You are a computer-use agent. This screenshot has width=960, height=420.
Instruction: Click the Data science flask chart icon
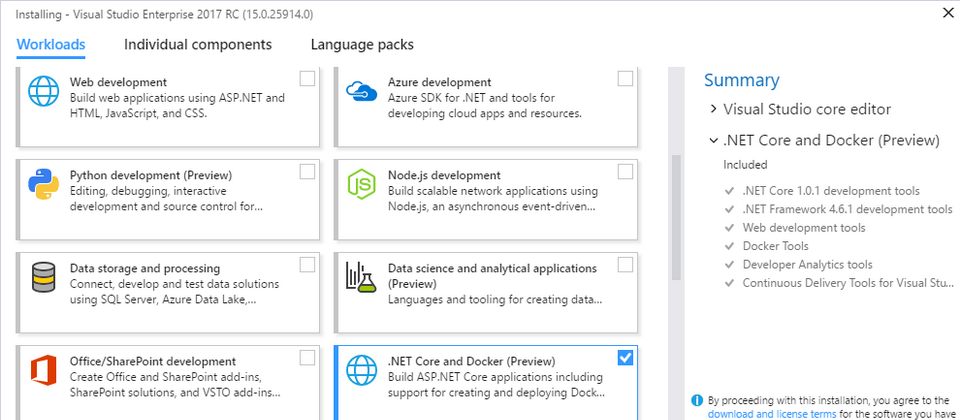pyautogui.click(x=360, y=278)
